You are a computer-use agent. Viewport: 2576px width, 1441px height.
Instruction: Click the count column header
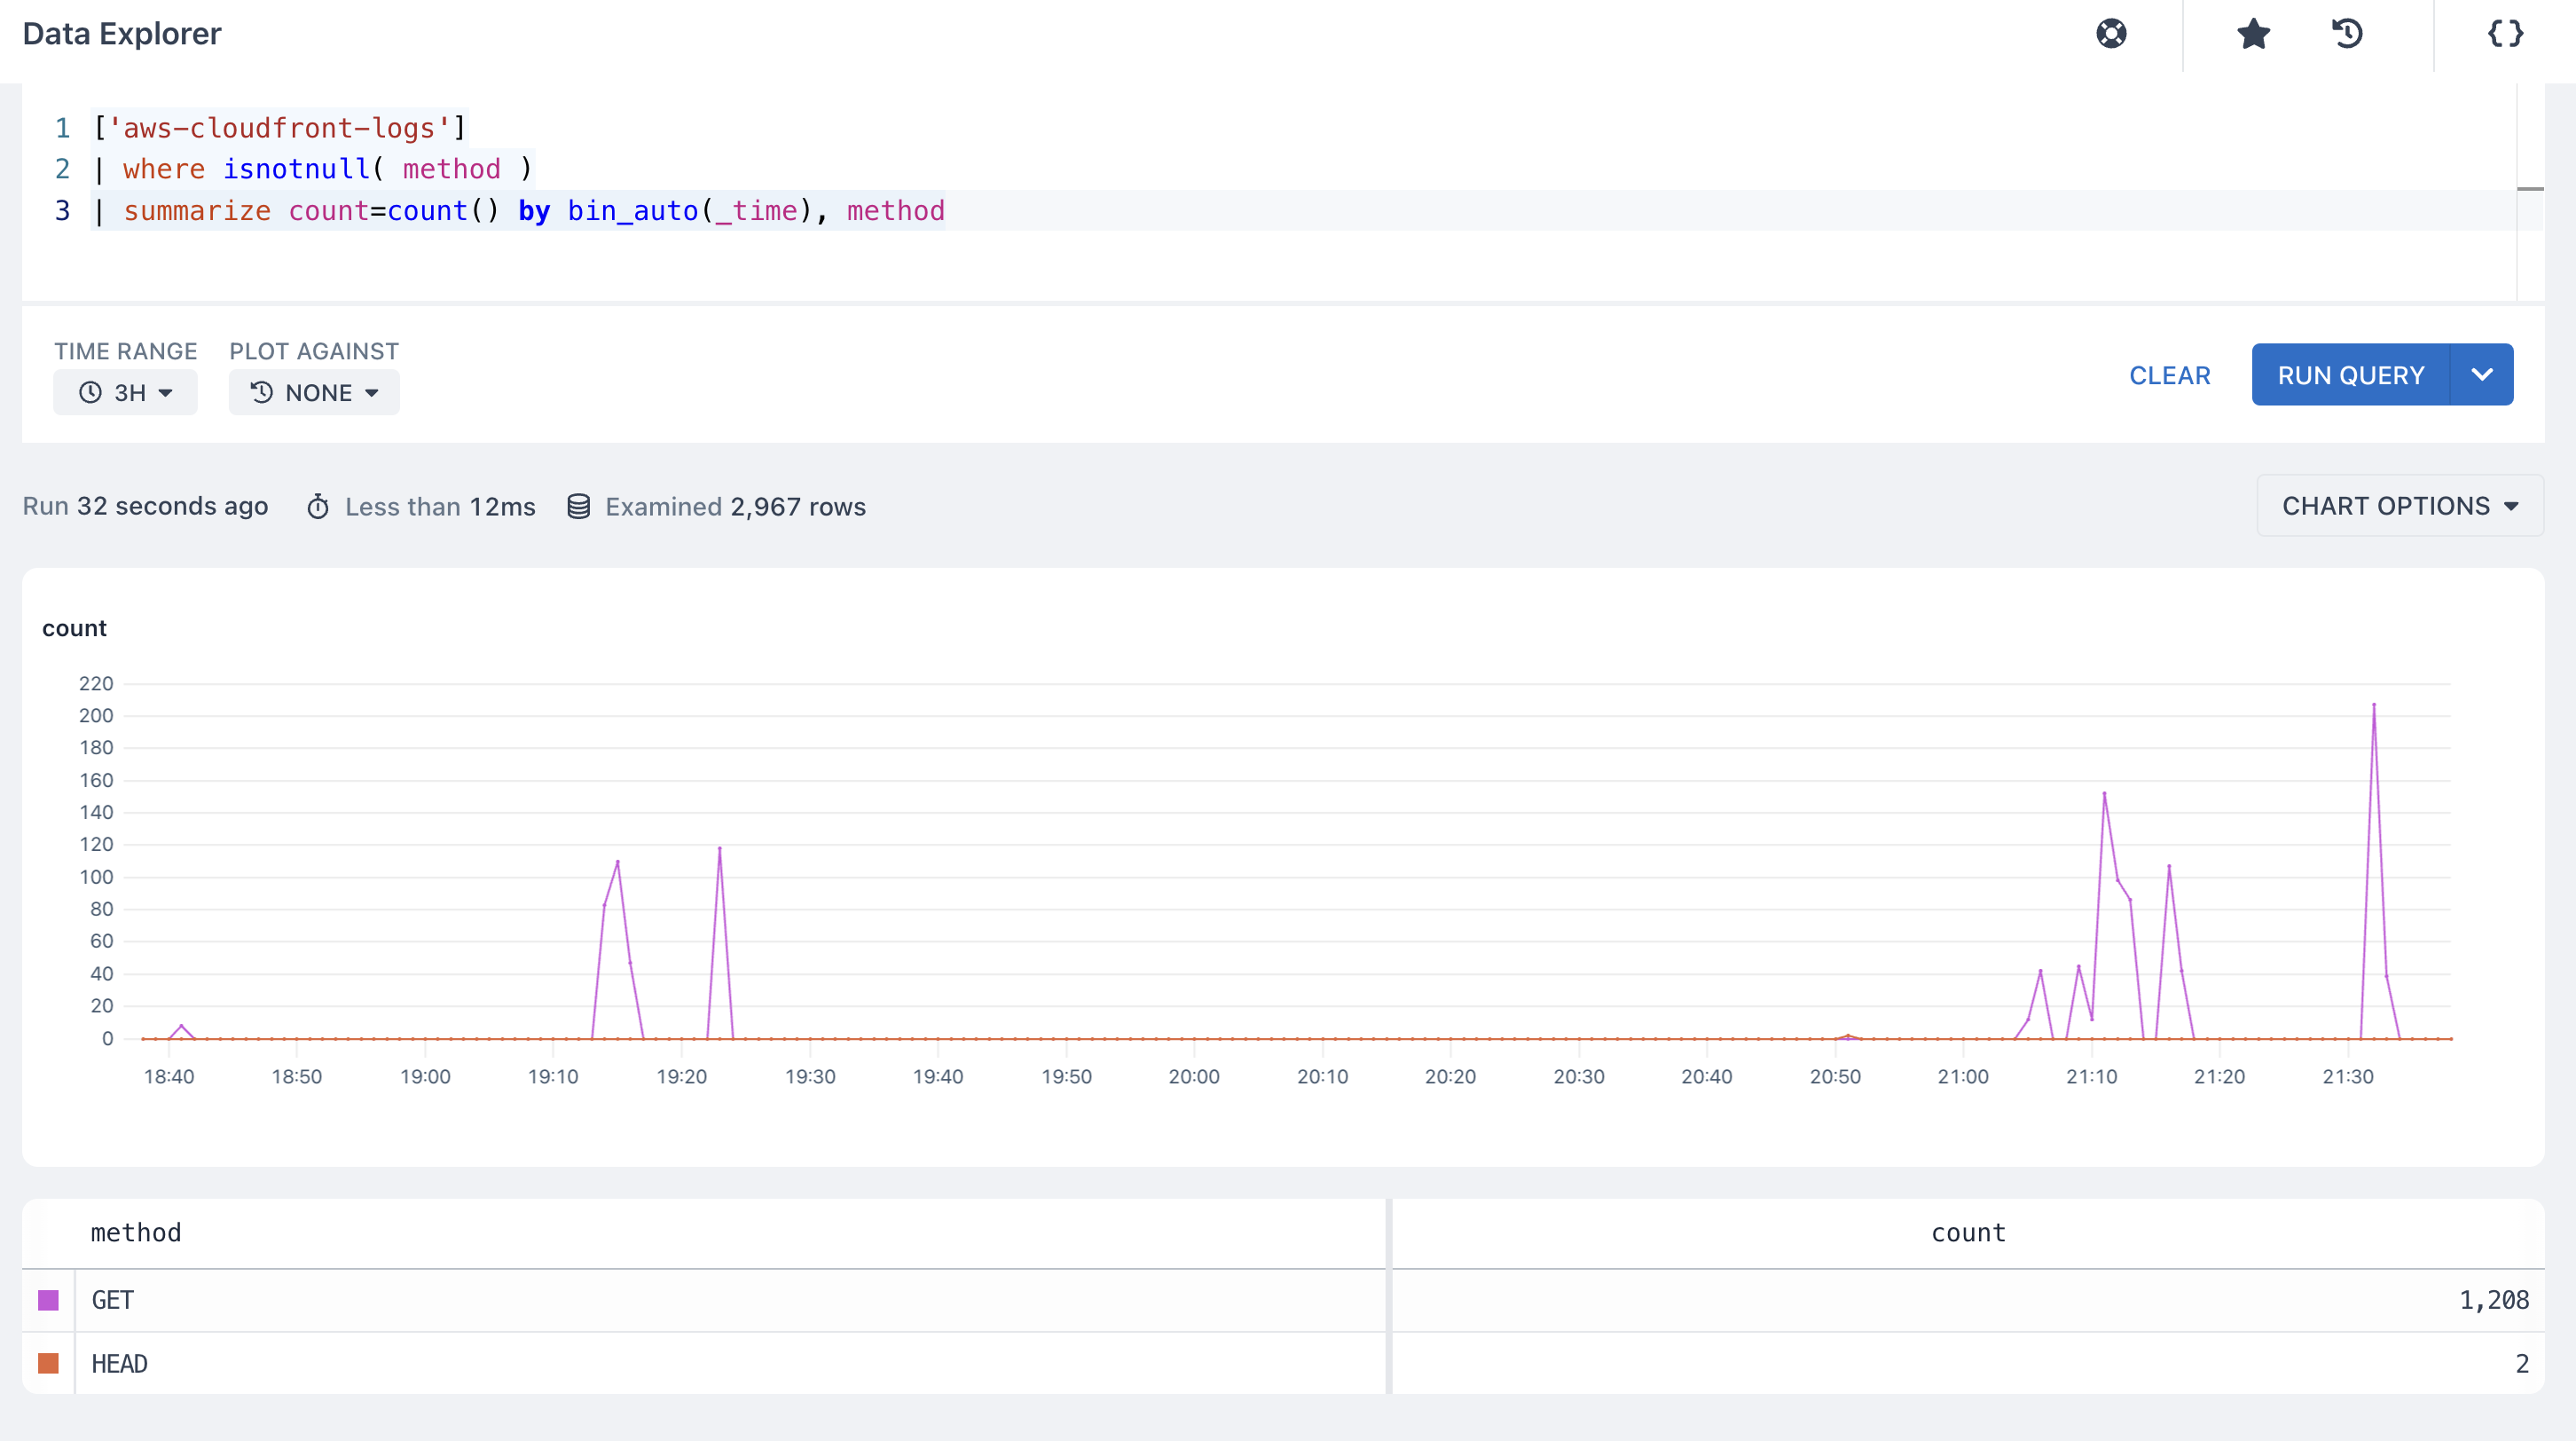tap(1968, 1233)
